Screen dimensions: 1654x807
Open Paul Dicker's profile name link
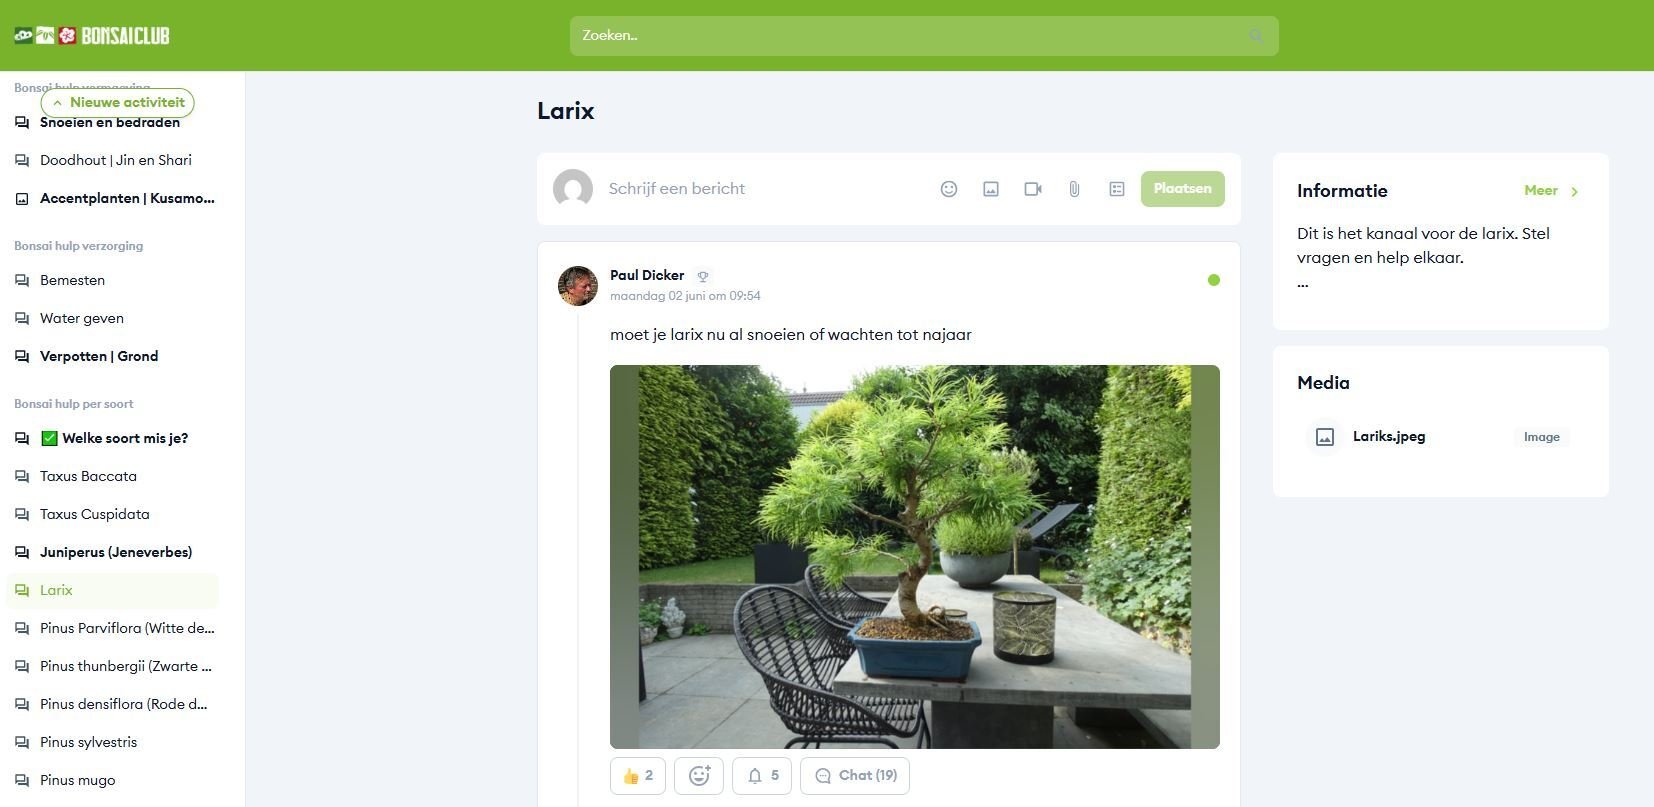pos(647,275)
